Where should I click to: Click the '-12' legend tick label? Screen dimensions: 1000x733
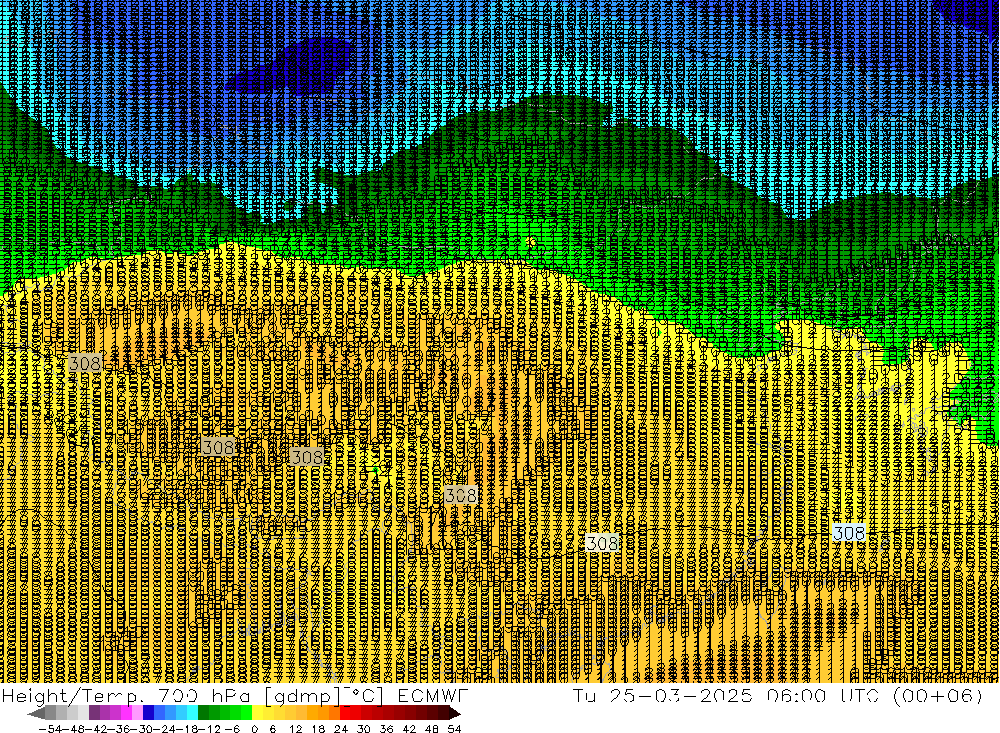click(x=209, y=729)
